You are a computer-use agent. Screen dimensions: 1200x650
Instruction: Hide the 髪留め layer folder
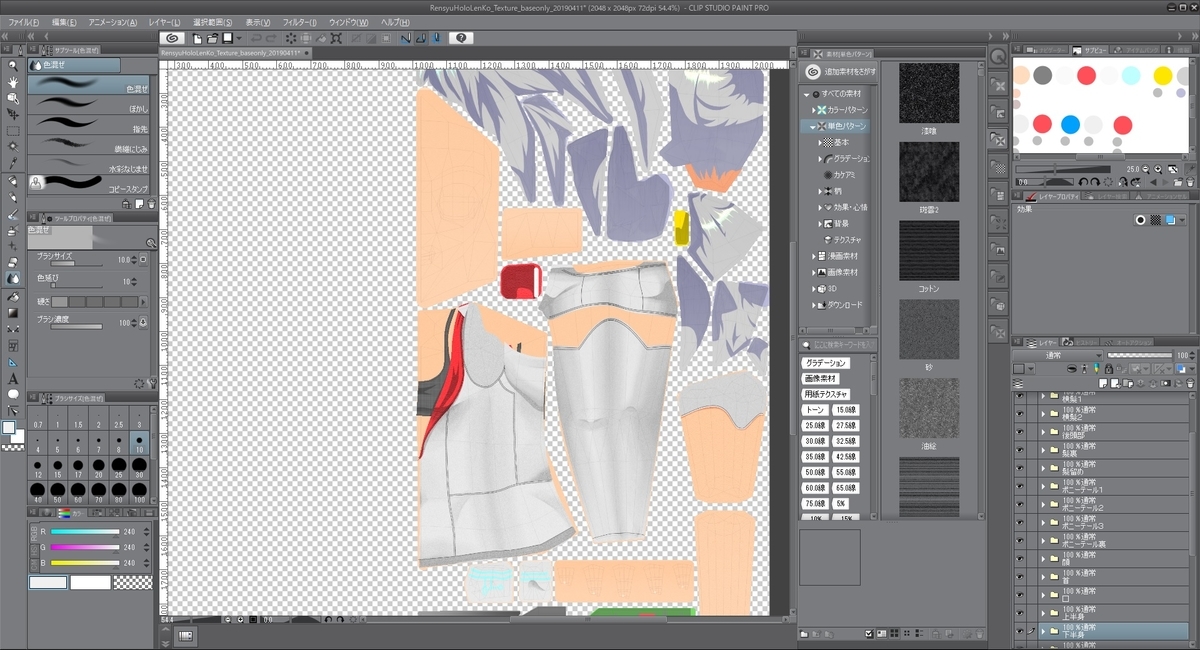click(1019, 468)
